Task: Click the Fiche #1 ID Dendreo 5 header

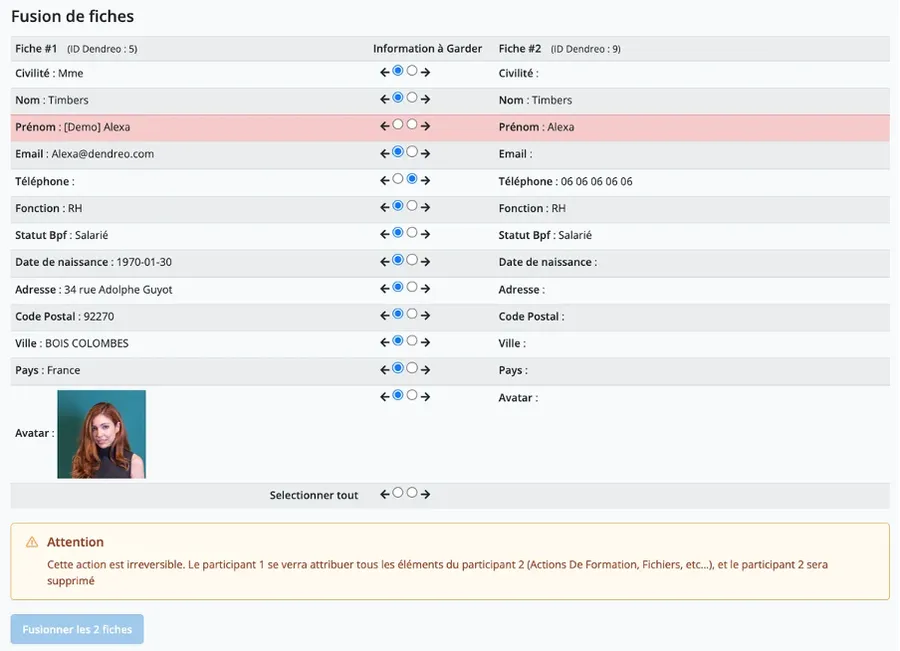Action: (76, 49)
